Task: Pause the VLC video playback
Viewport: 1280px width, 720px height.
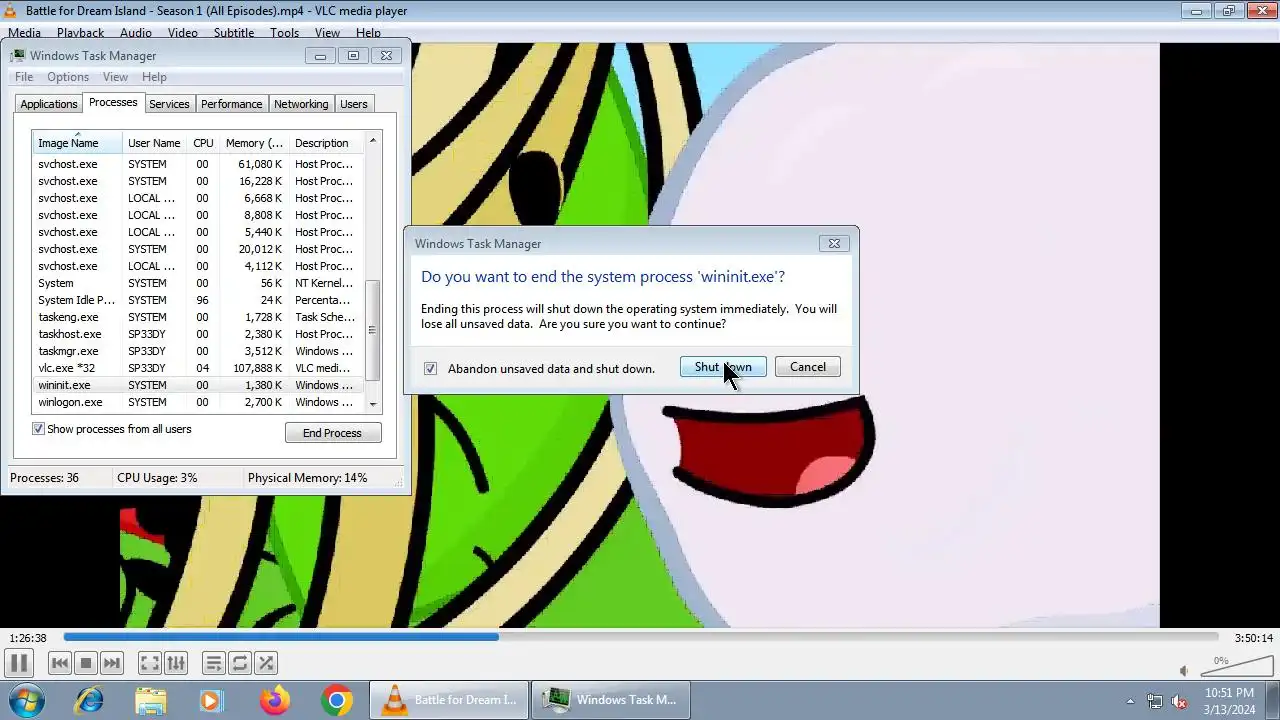Action: tap(18, 663)
